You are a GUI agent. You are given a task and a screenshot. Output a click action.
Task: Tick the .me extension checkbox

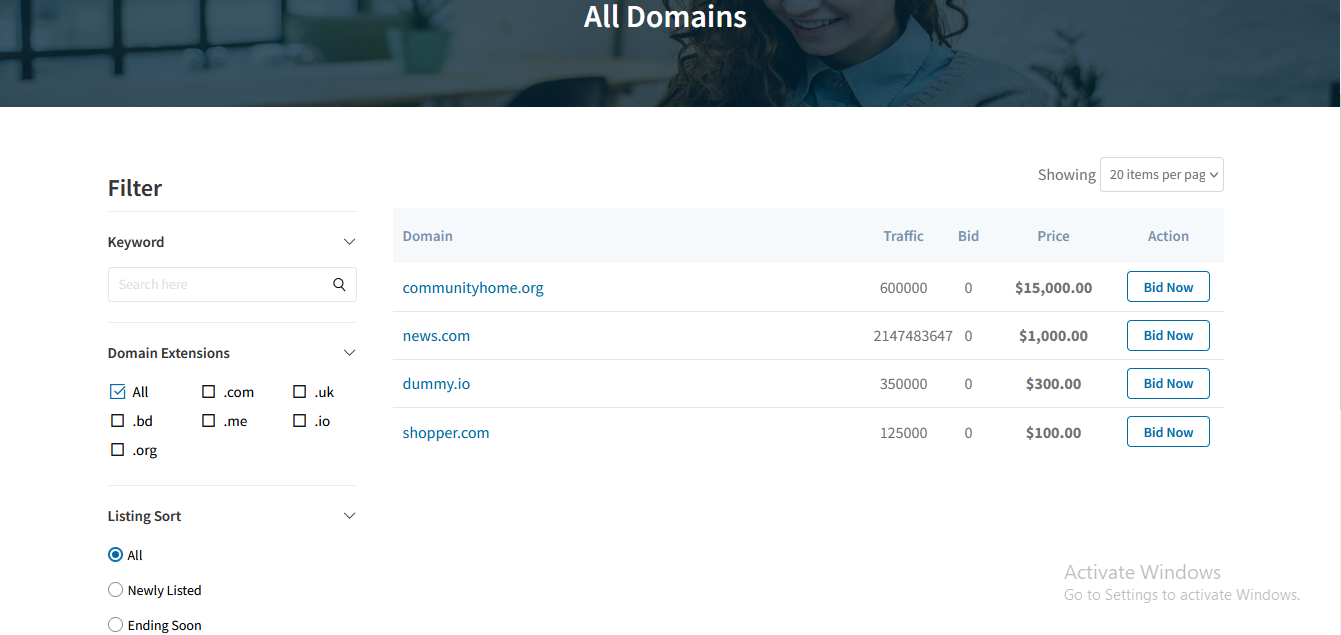[209, 421]
